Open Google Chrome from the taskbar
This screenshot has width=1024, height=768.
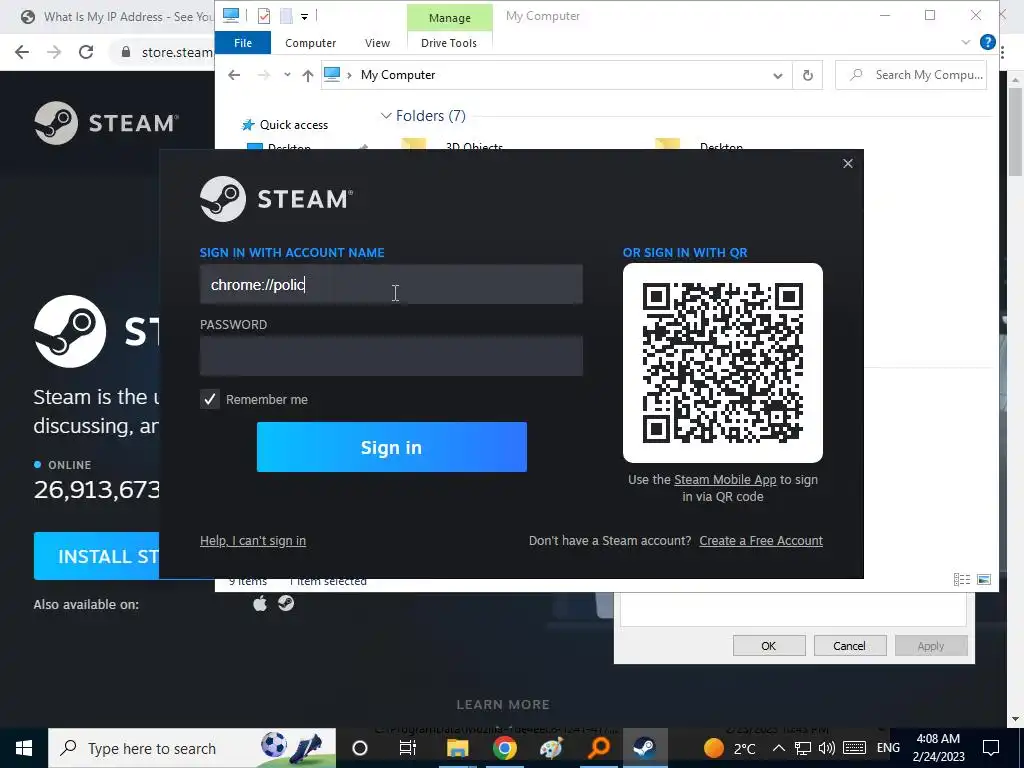[x=504, y=748]
